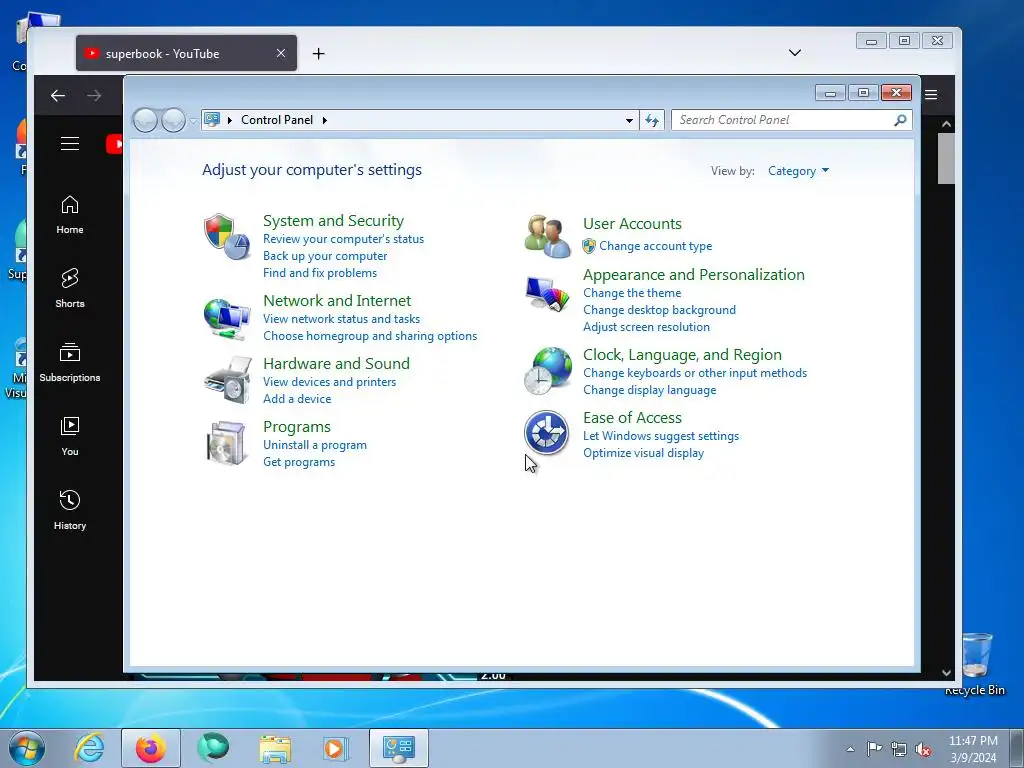The image size is (1024, 768).
Task: Click the System and Security heading
Action: [333, 221]
